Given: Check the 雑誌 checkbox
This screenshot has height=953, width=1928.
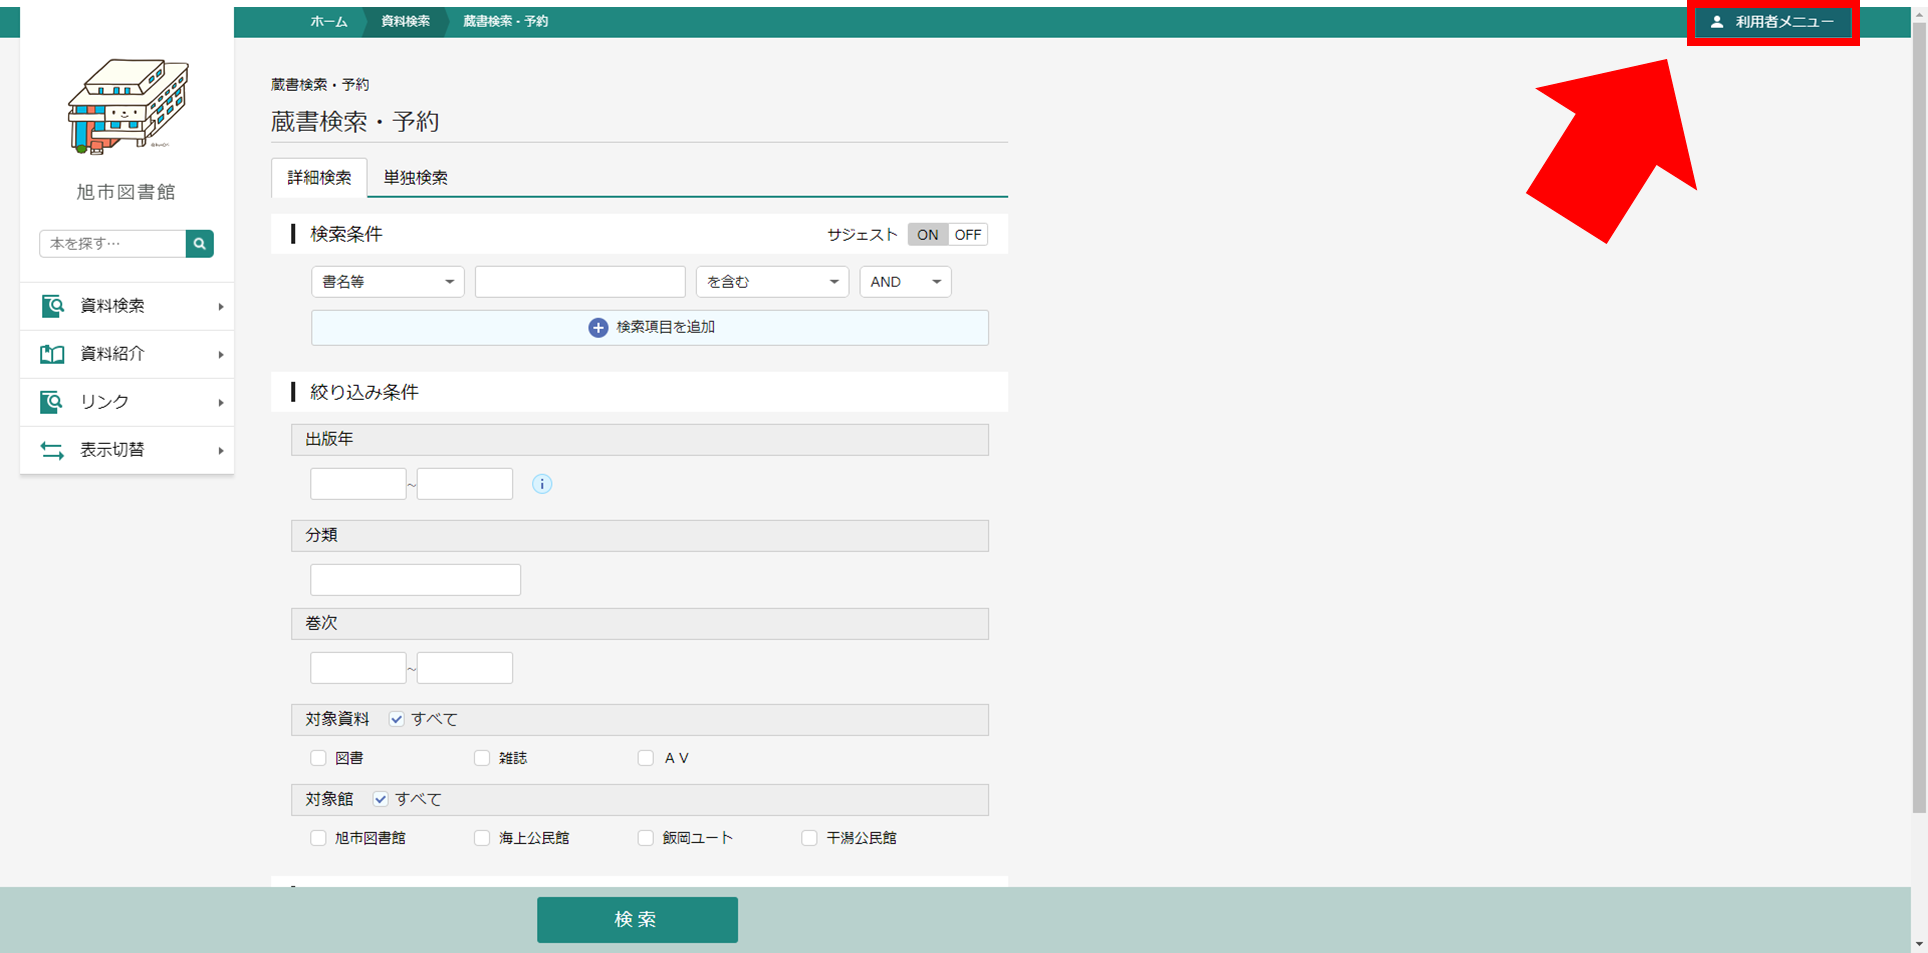Looking at the screenshot, I should 482,758.
